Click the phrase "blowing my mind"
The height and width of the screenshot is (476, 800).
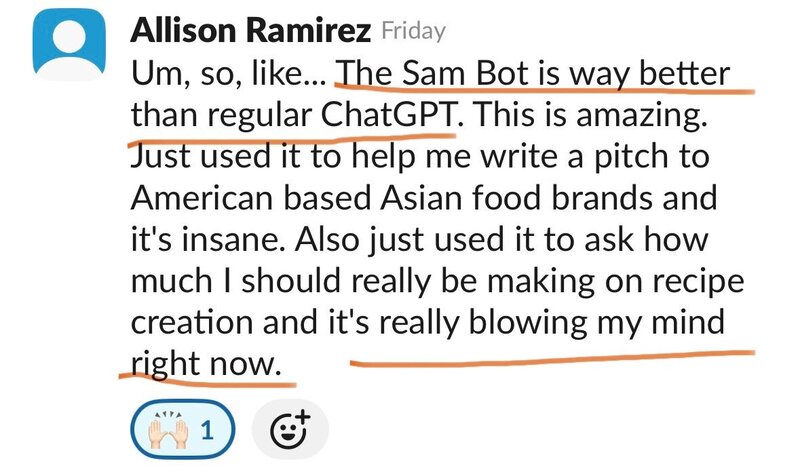(x=627, y=323)
